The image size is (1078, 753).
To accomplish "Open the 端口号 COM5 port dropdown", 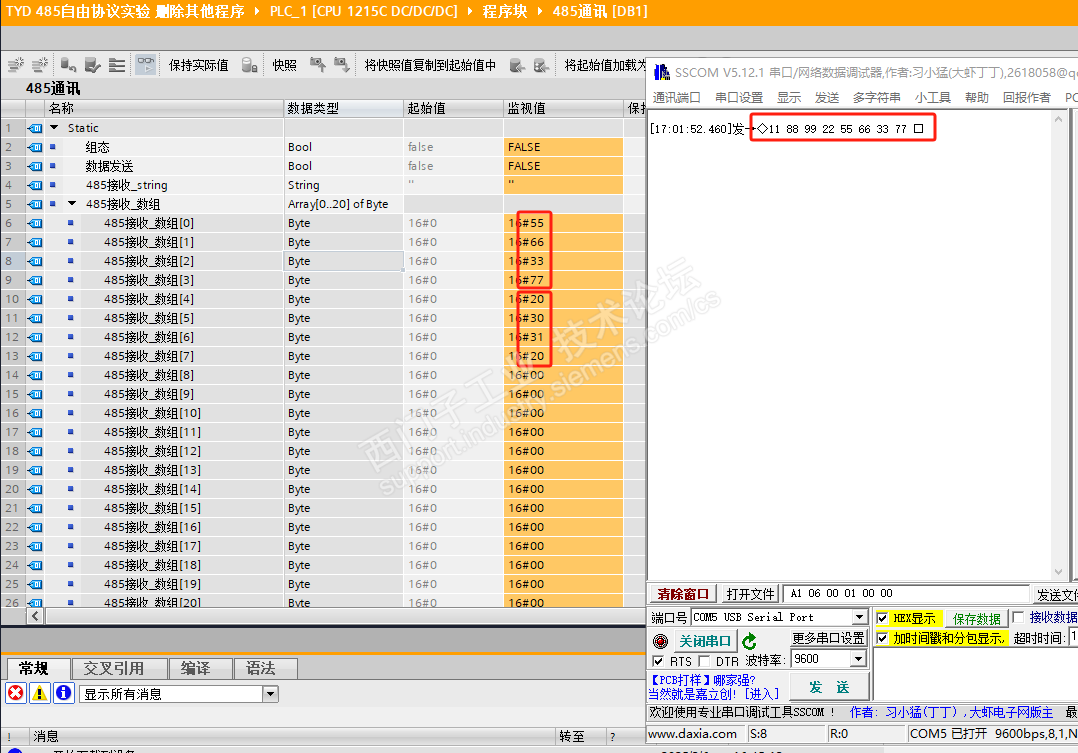I will (859, 617).
